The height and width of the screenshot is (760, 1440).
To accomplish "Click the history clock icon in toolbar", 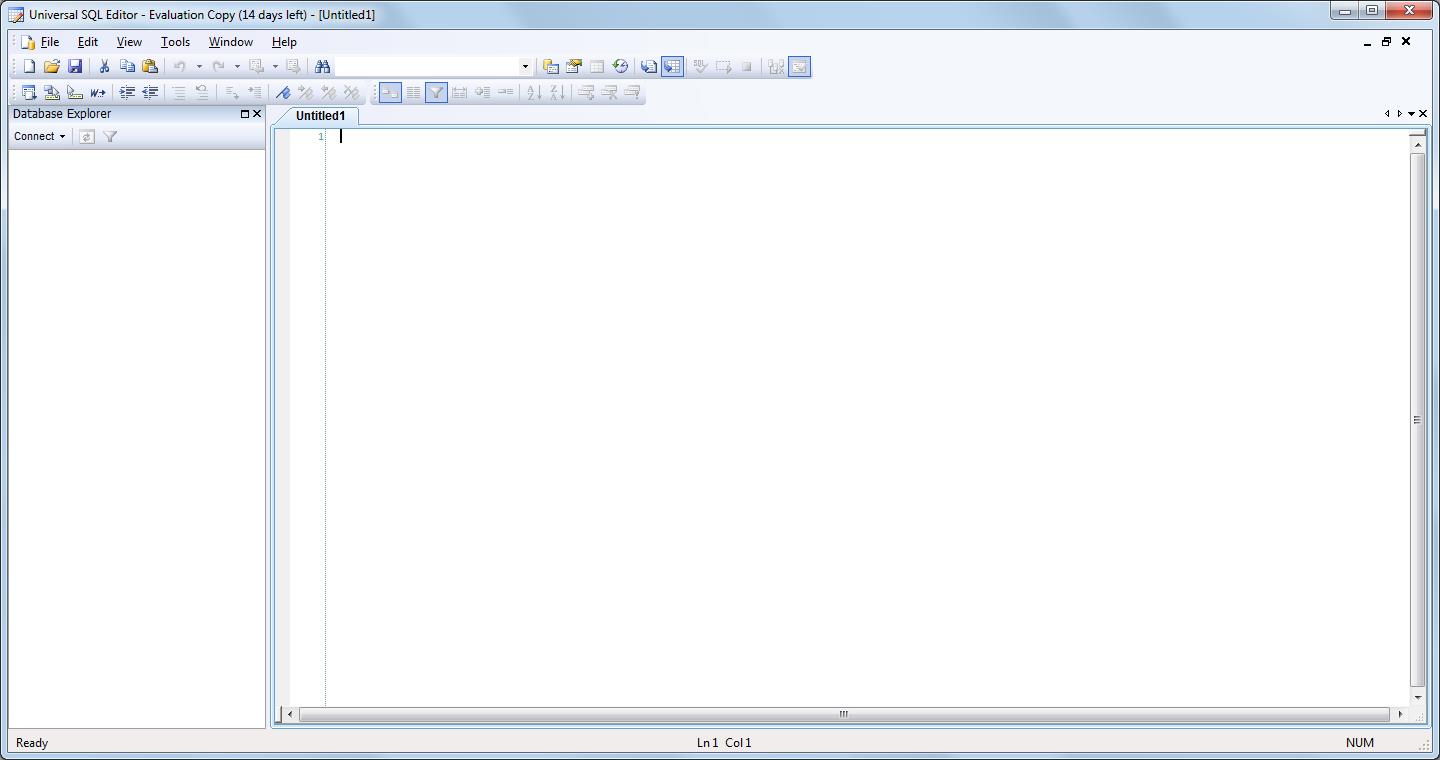I will 620,67.
